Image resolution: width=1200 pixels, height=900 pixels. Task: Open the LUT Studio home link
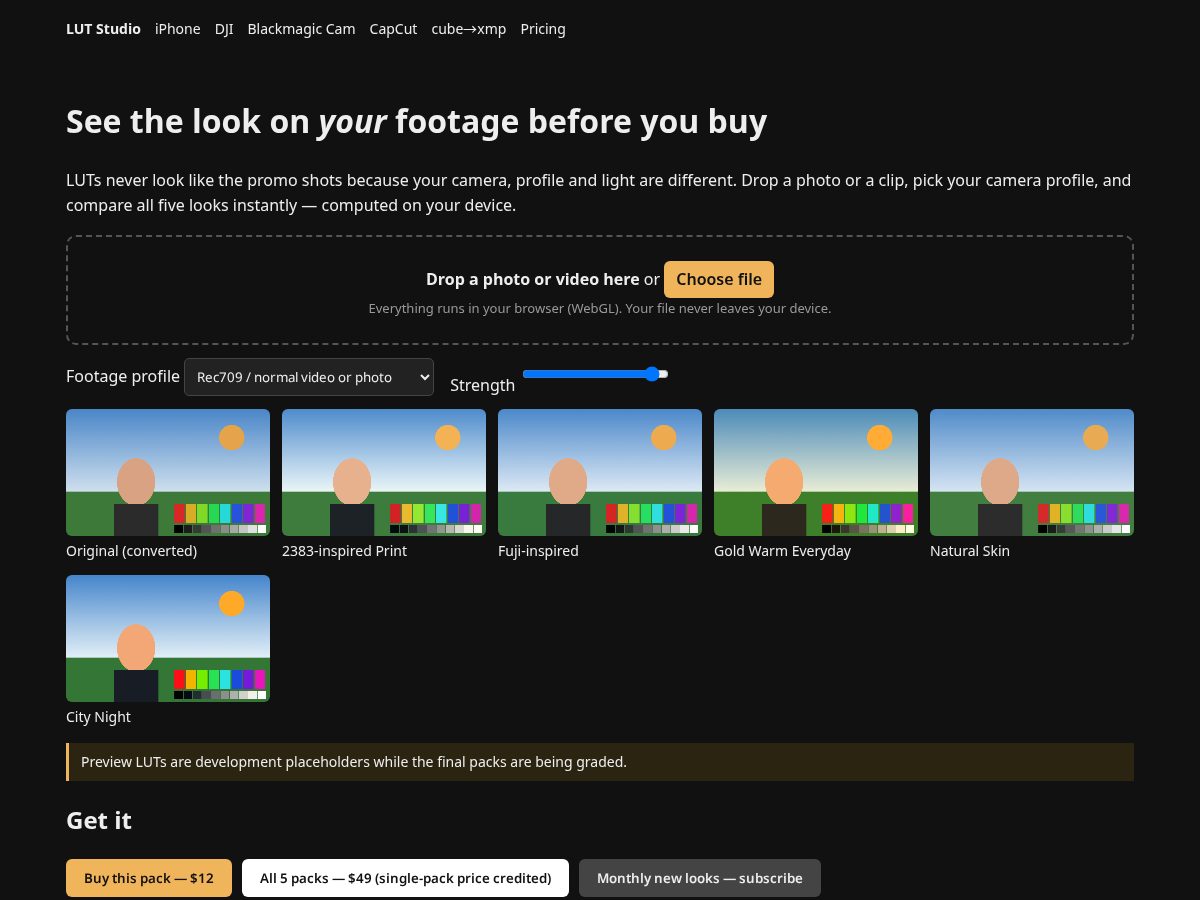click(103, 29)
